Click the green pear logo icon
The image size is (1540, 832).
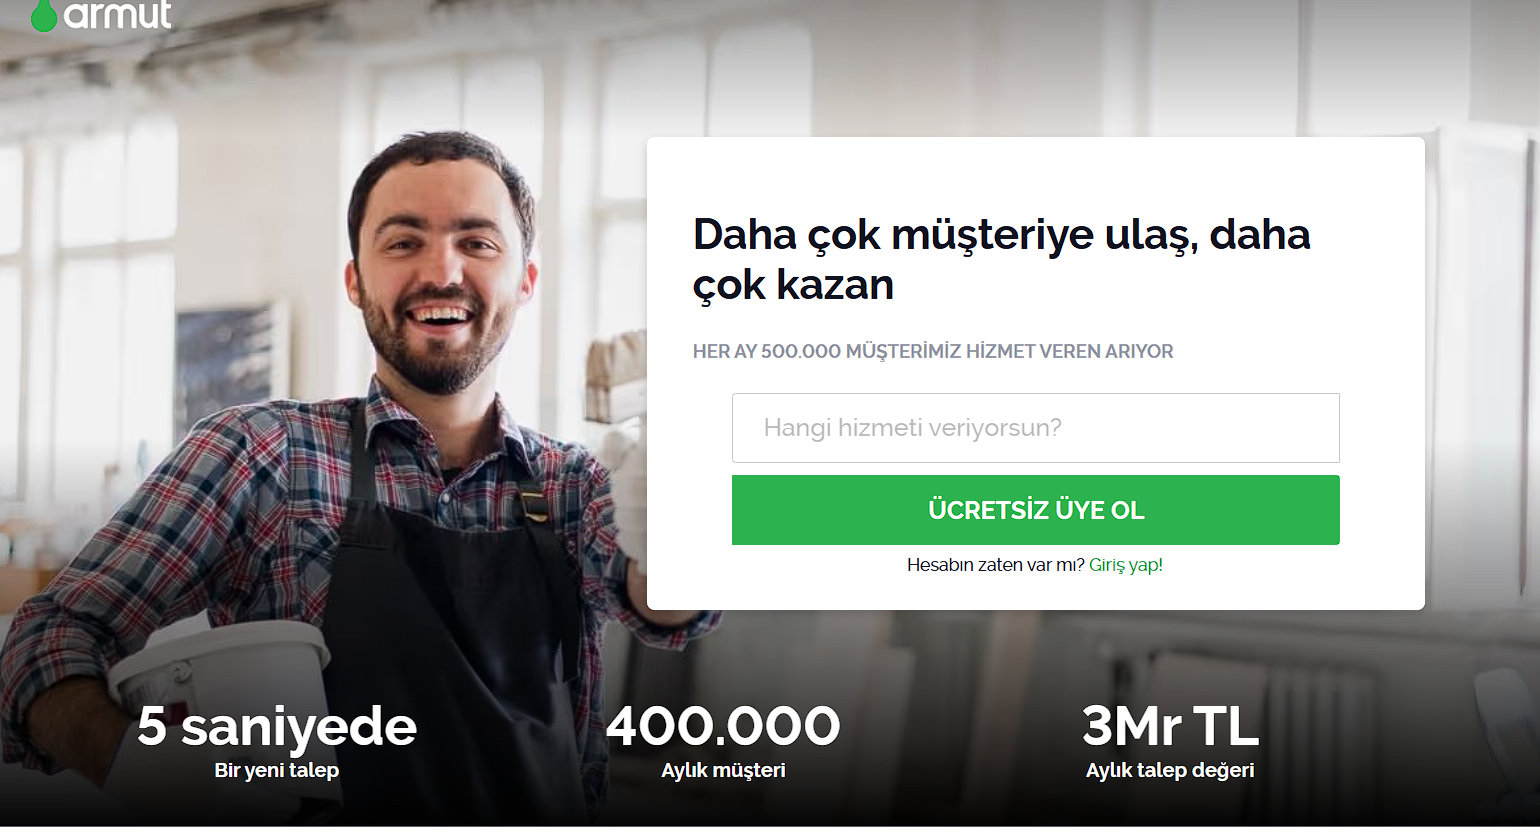click(44, 14)
